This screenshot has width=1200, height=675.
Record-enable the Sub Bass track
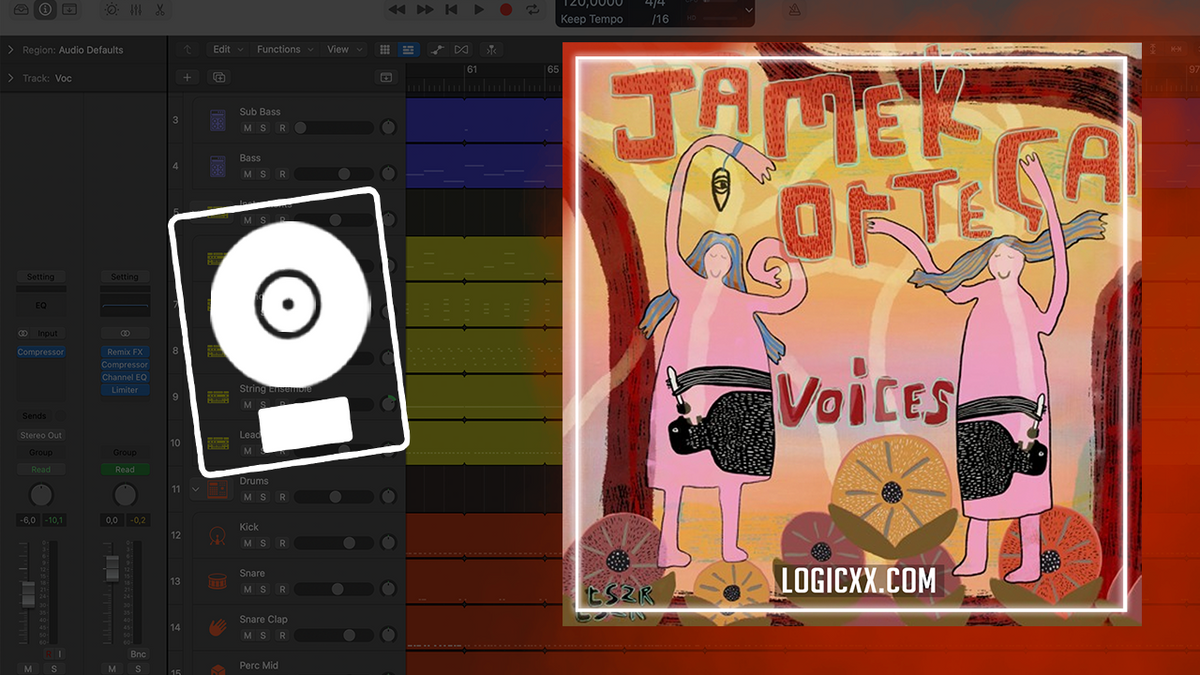point(282,128)
